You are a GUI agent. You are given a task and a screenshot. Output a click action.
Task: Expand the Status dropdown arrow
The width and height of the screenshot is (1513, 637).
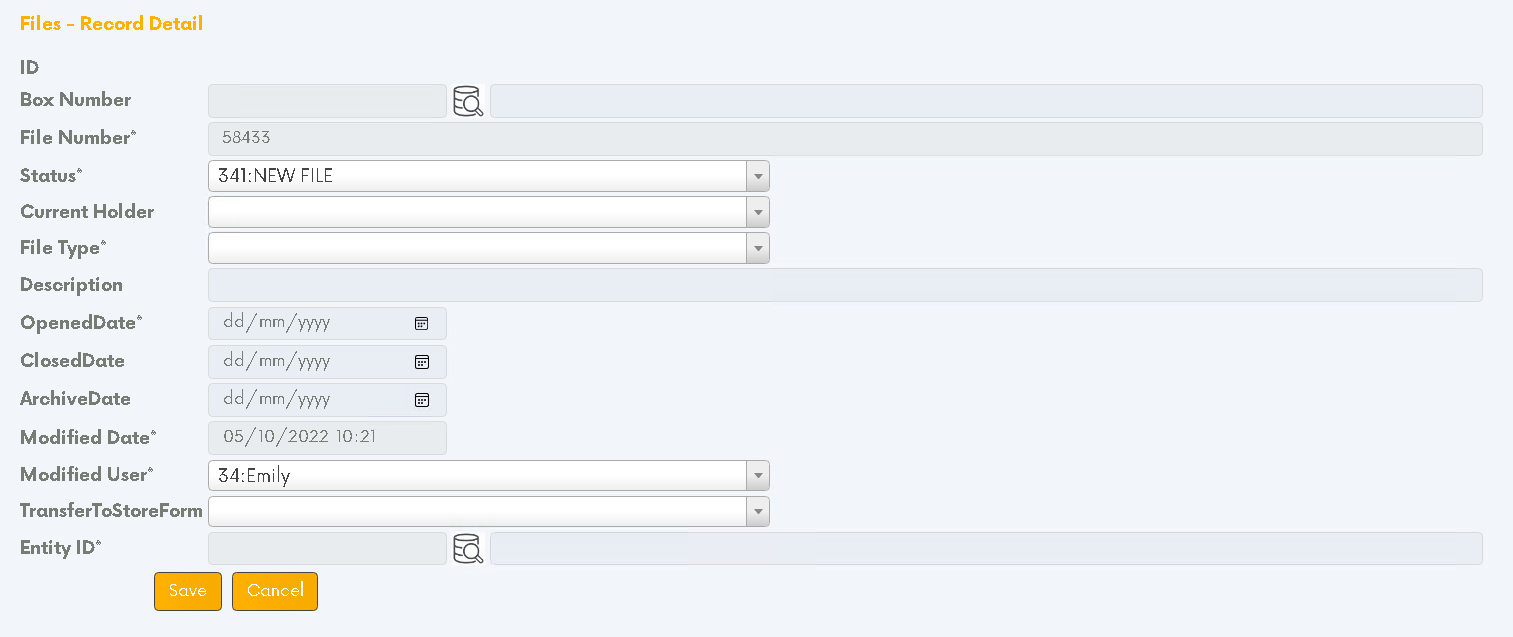point(758,176)
